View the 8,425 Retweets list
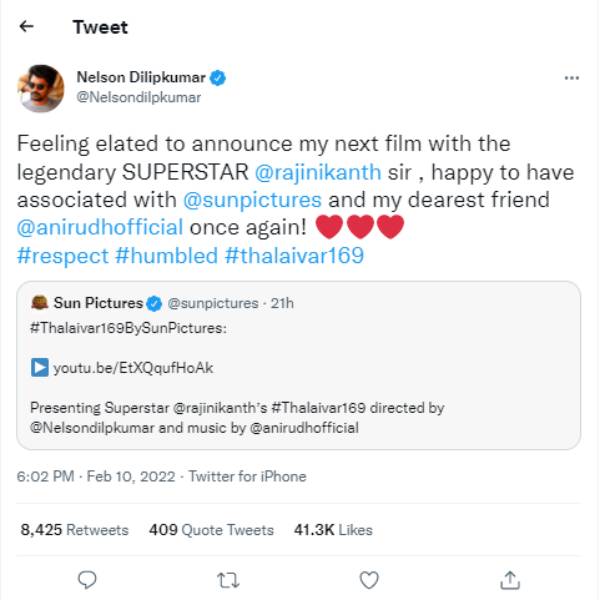The width and height of the screenshot is (600, 600). (74, 530)
